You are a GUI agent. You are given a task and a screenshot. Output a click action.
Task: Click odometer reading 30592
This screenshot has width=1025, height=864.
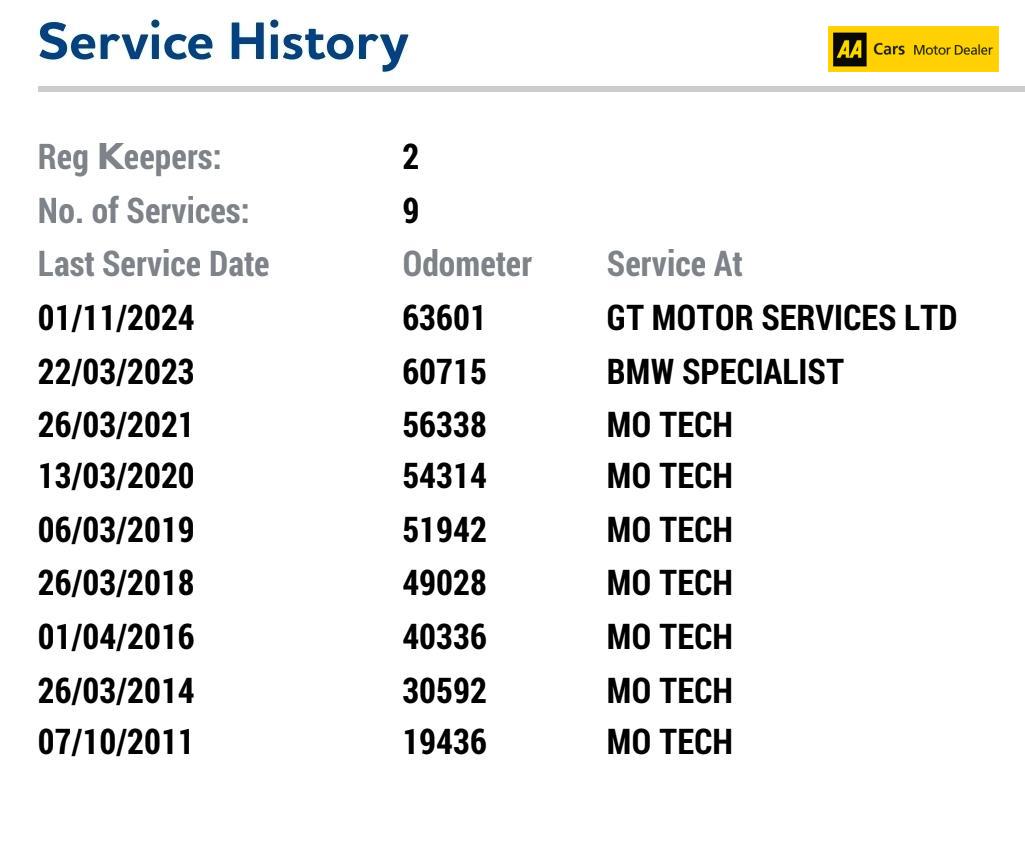(x=444, y=691)
